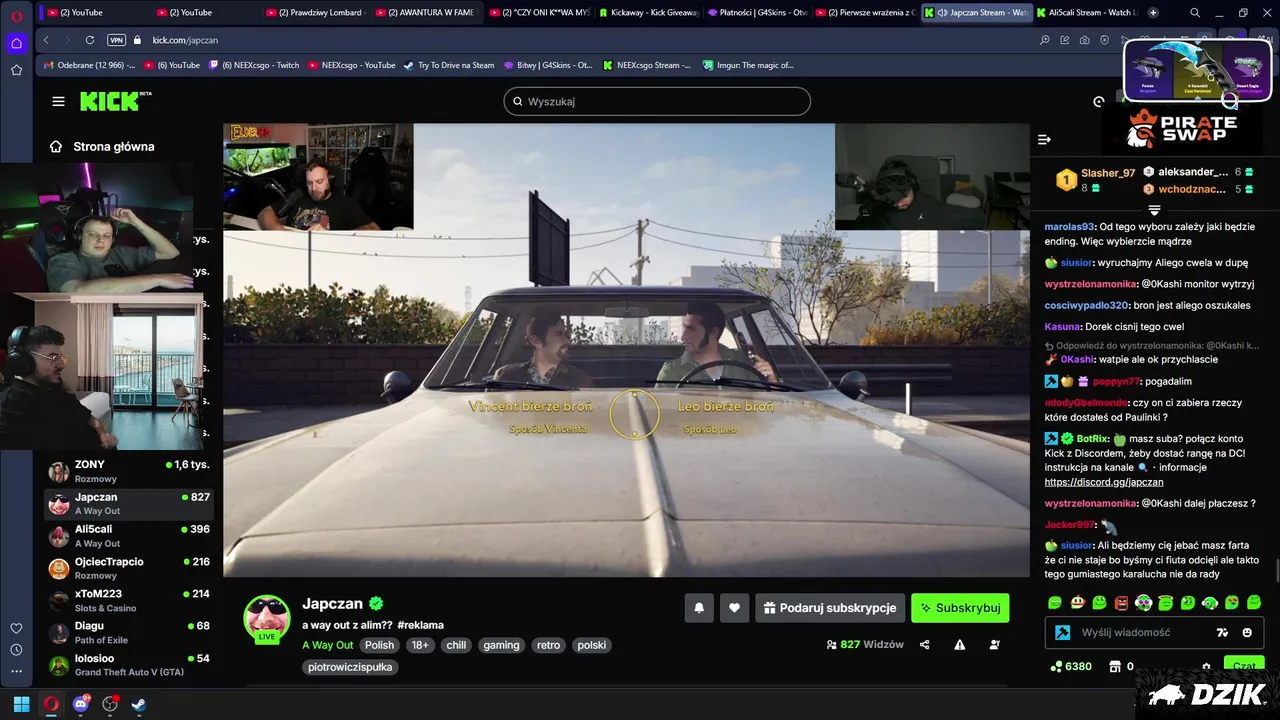Screen dimensions: 1280x720
Task: Open a new browser tab
Action: tap(1153, 12)
